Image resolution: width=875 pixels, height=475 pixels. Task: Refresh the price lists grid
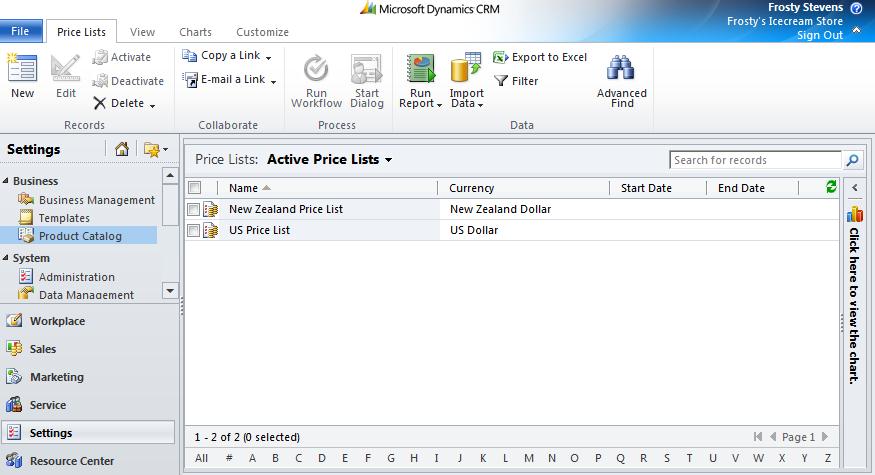831,187
